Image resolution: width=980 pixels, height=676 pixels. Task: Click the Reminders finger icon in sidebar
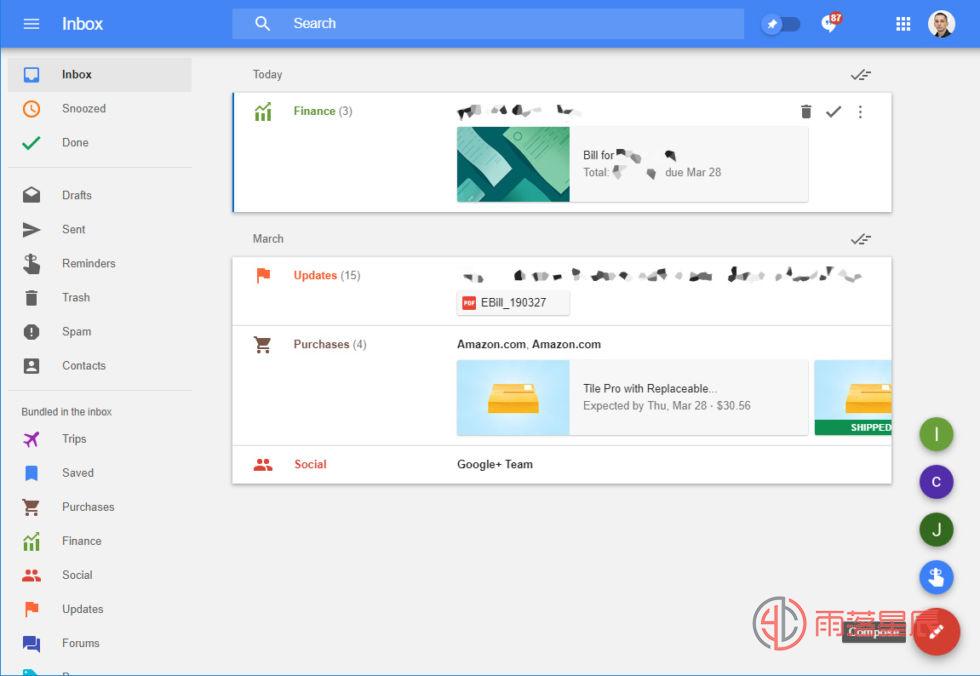(31, 264)
